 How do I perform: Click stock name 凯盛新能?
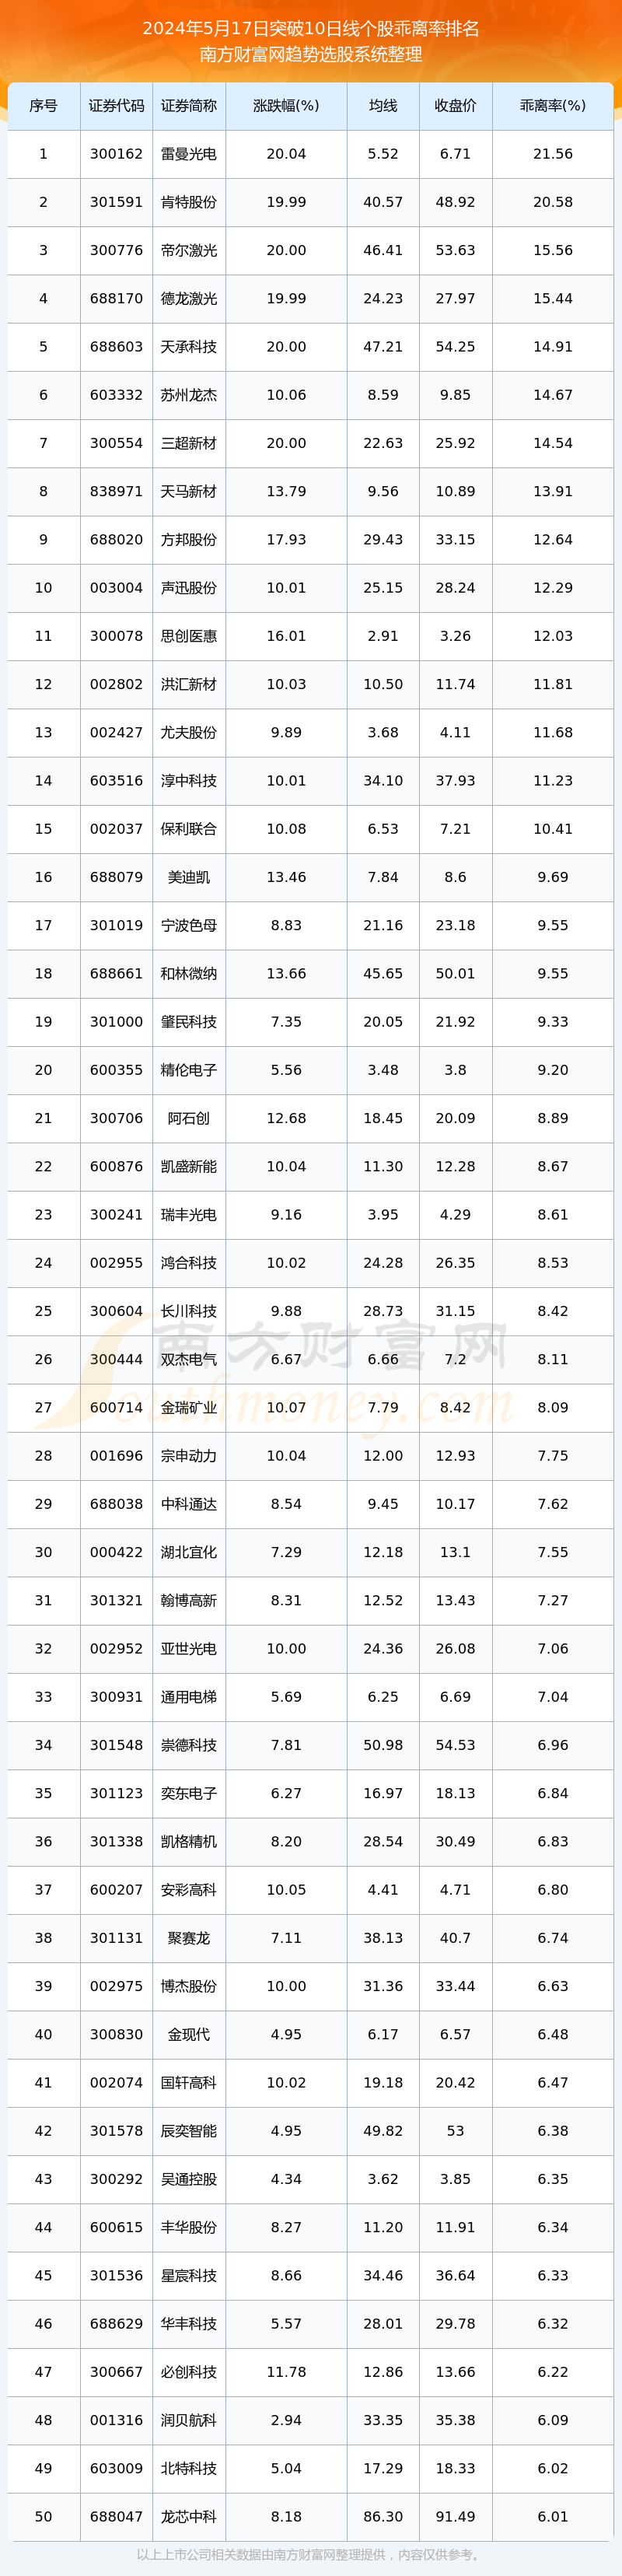189,1166
